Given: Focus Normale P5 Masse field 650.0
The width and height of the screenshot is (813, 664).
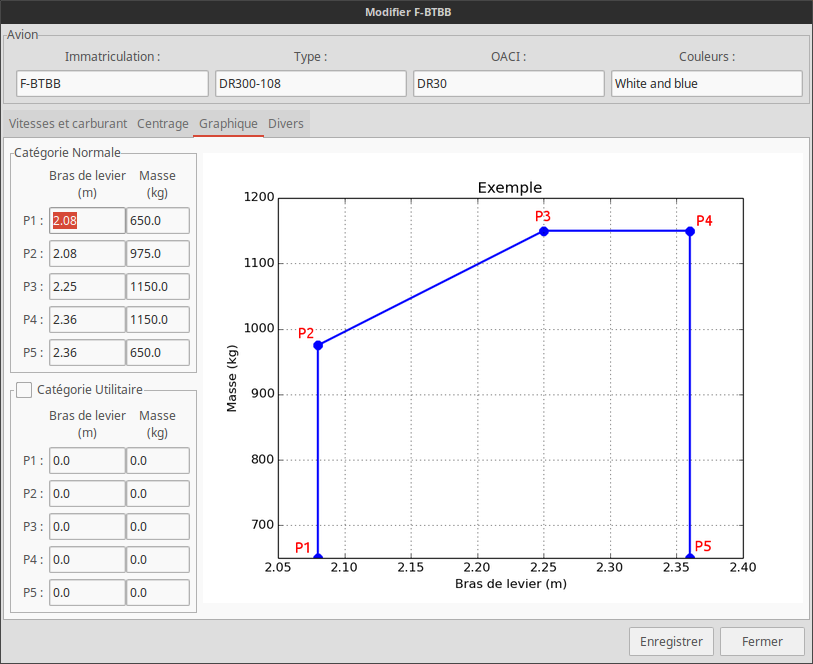Looking at the screenshot, I should point(158,352).
